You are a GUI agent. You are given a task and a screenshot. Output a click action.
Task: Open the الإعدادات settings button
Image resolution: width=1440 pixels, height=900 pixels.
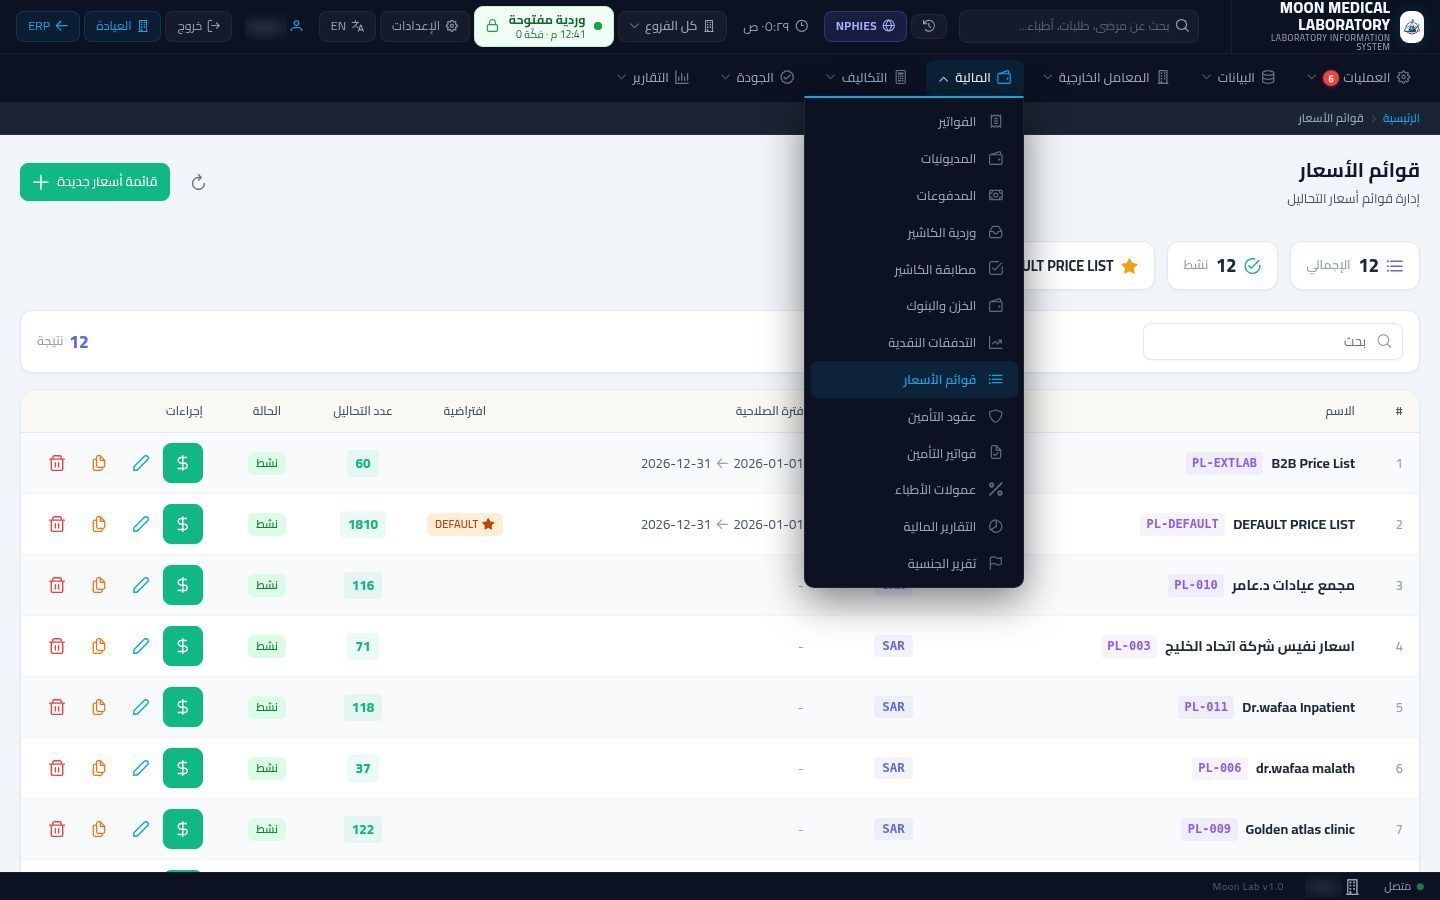[x=425, y=26]
